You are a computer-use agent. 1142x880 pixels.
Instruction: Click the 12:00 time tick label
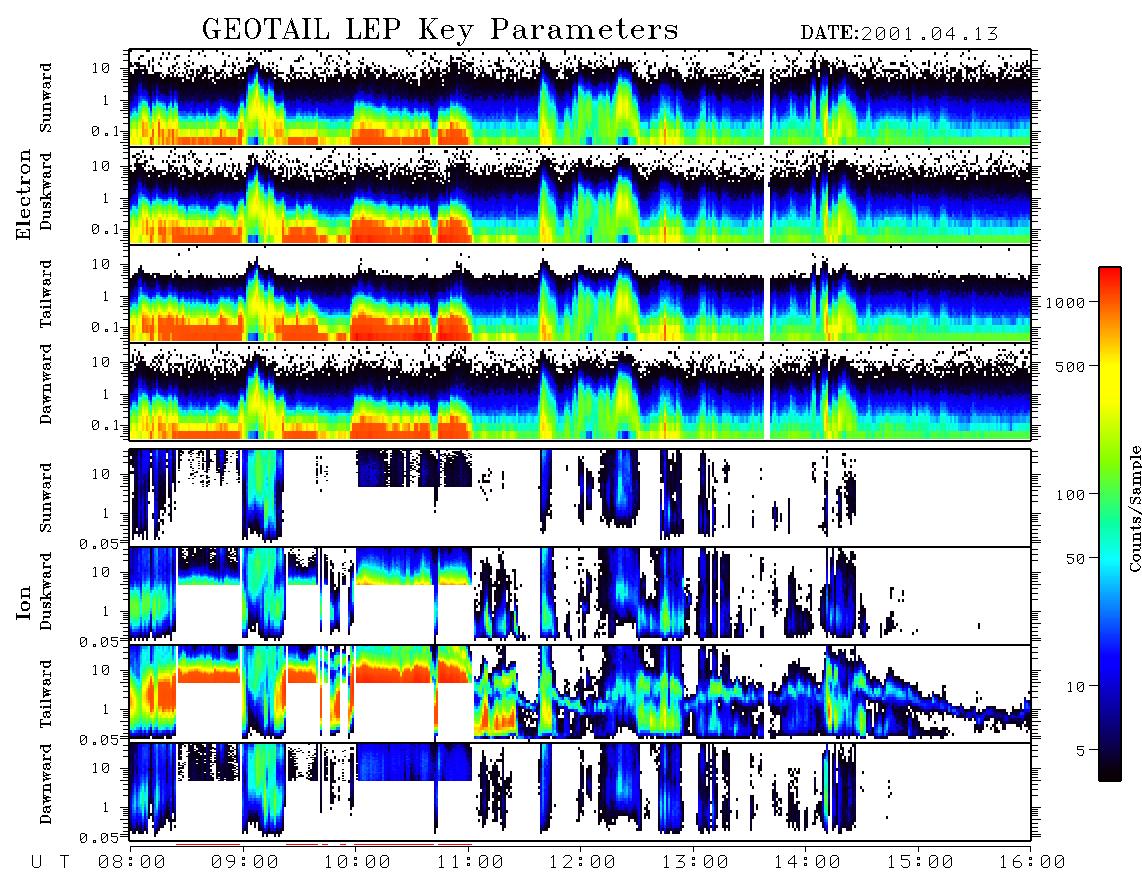tap(582, 862)
